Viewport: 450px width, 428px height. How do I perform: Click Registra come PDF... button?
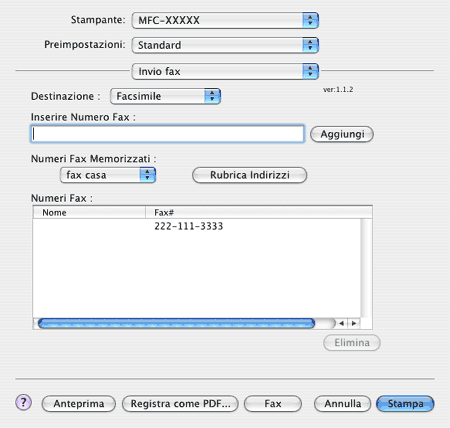[x=180, y=404]
